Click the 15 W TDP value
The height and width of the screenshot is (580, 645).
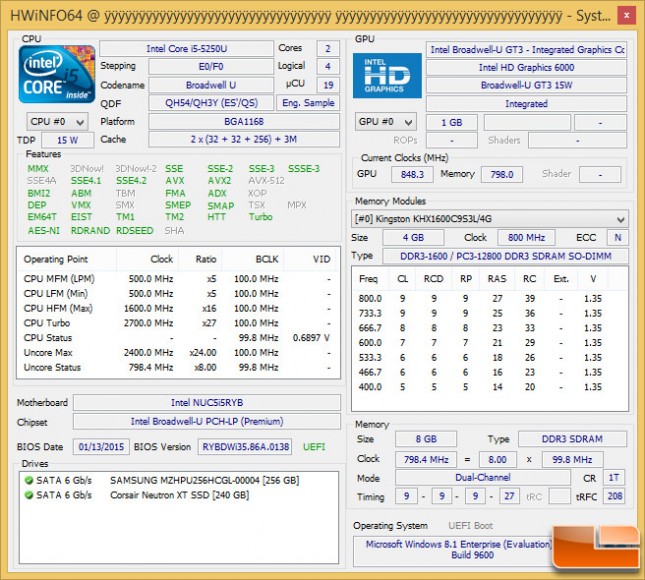67,140
